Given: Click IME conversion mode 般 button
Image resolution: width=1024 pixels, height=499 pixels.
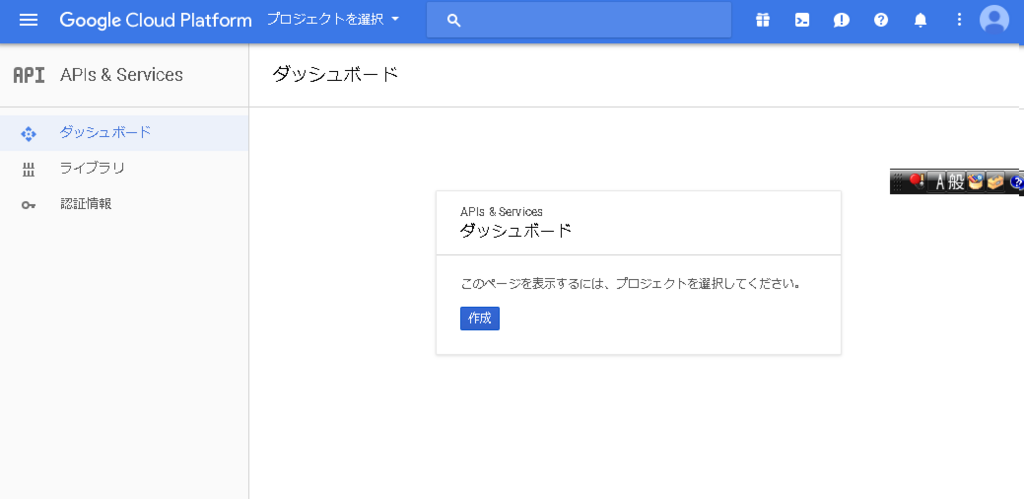Looking at the screenshot, I should (957, 181).
